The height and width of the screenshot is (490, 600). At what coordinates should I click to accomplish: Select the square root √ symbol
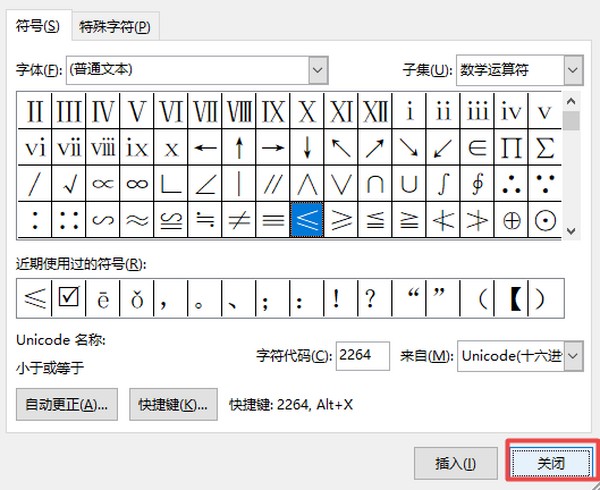tap(69, 184)
